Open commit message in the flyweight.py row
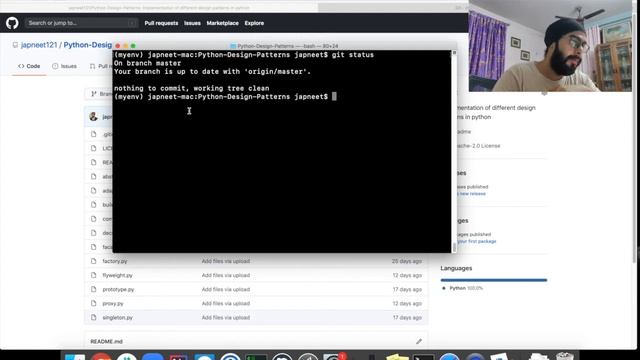 pyautogui.click(x=226, y=276)
